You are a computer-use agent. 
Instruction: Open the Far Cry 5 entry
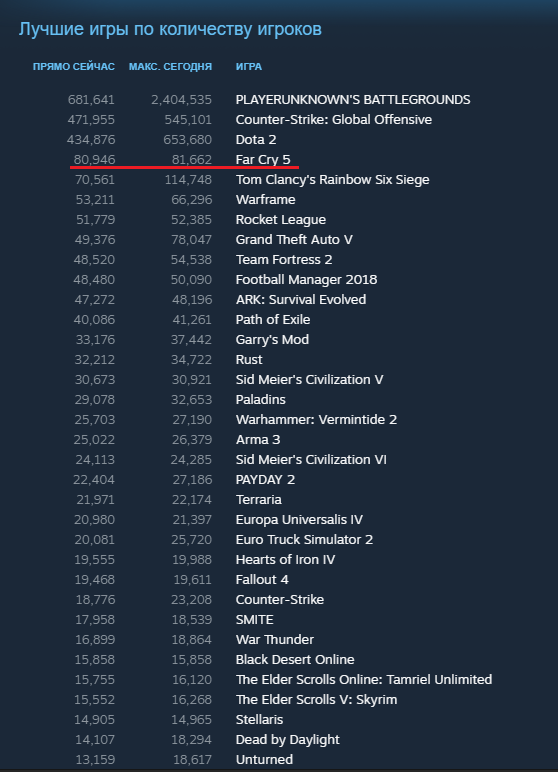coord(263,160)
